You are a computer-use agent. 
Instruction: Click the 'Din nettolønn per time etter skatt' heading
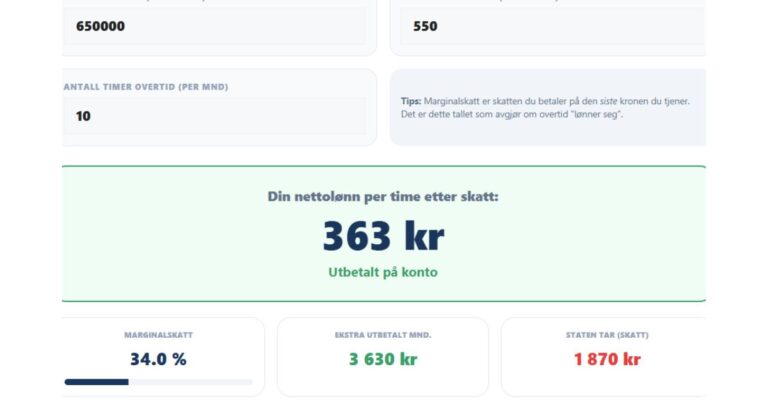(383, 197)
